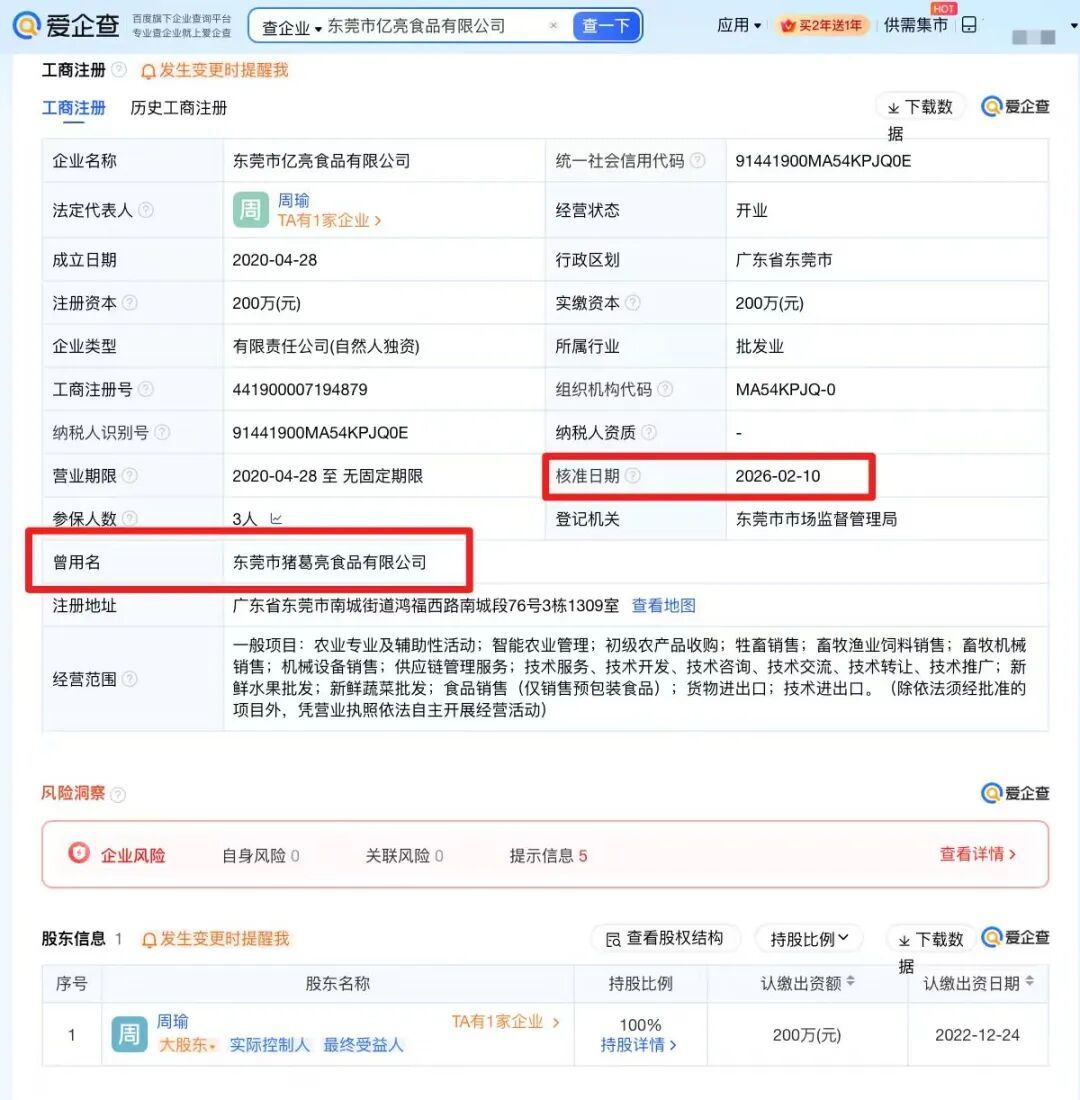Click the message icon in the top bar
The image size is (1080, 1100).
click(969, 24)
